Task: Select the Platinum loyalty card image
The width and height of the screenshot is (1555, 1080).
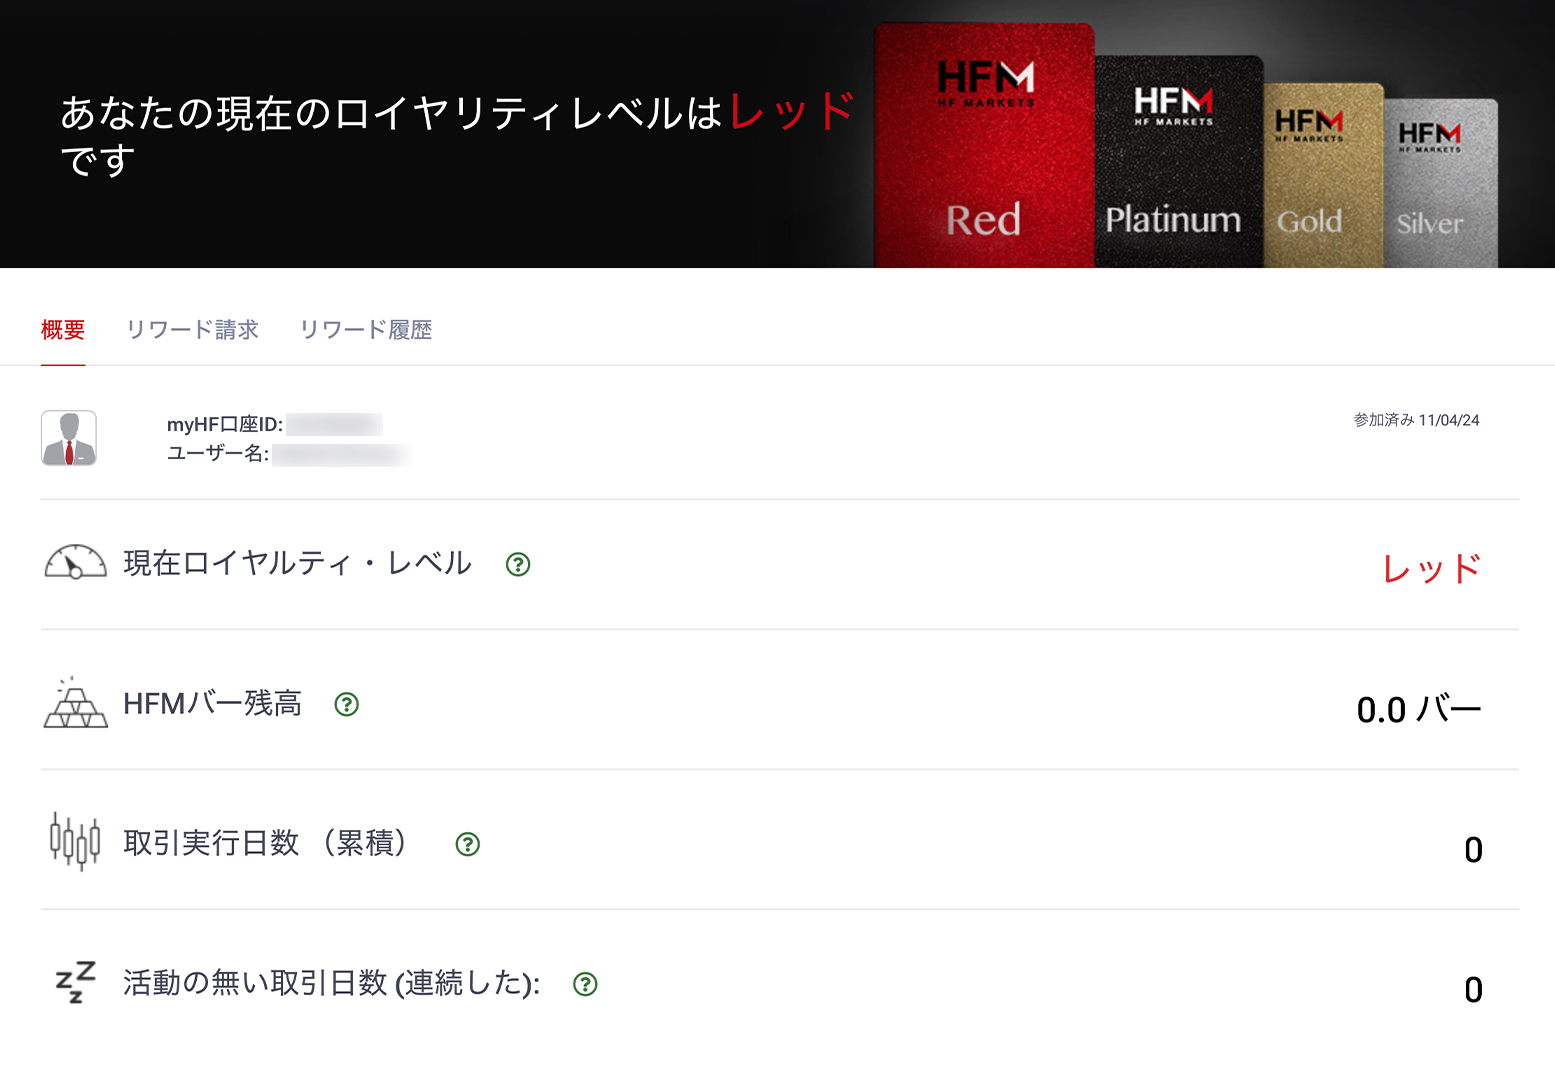Action: pyautogui.click(x=1179, y=162)
